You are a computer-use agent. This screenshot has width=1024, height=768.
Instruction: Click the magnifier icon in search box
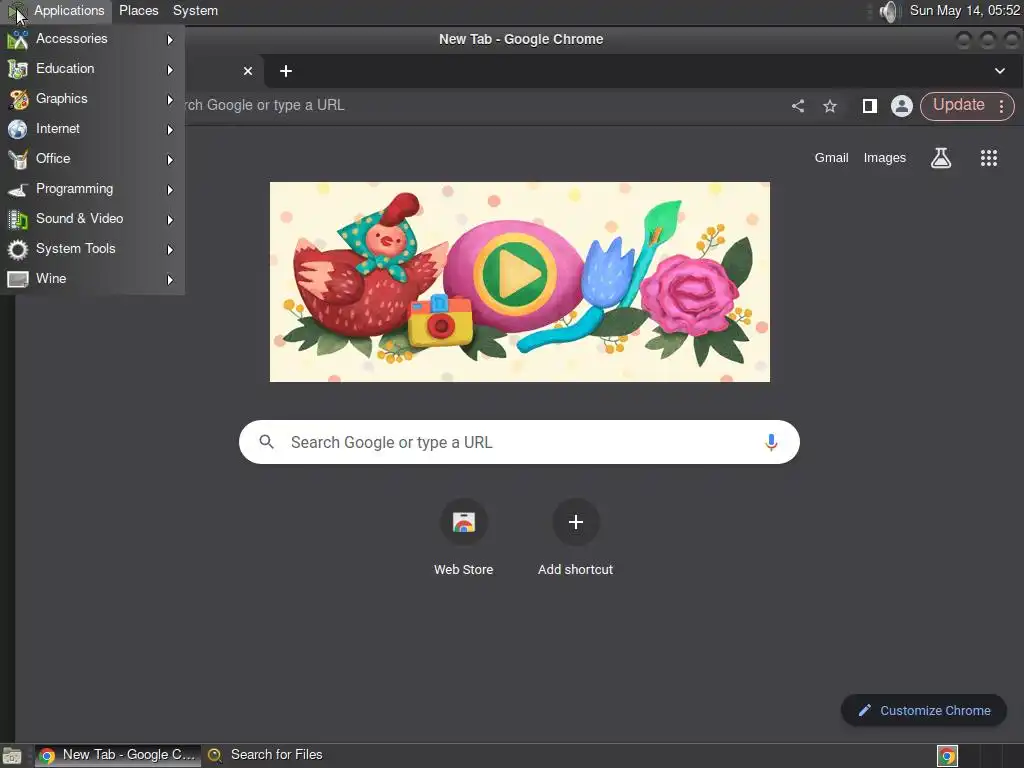pyautogui.click(x=266, y=442)
